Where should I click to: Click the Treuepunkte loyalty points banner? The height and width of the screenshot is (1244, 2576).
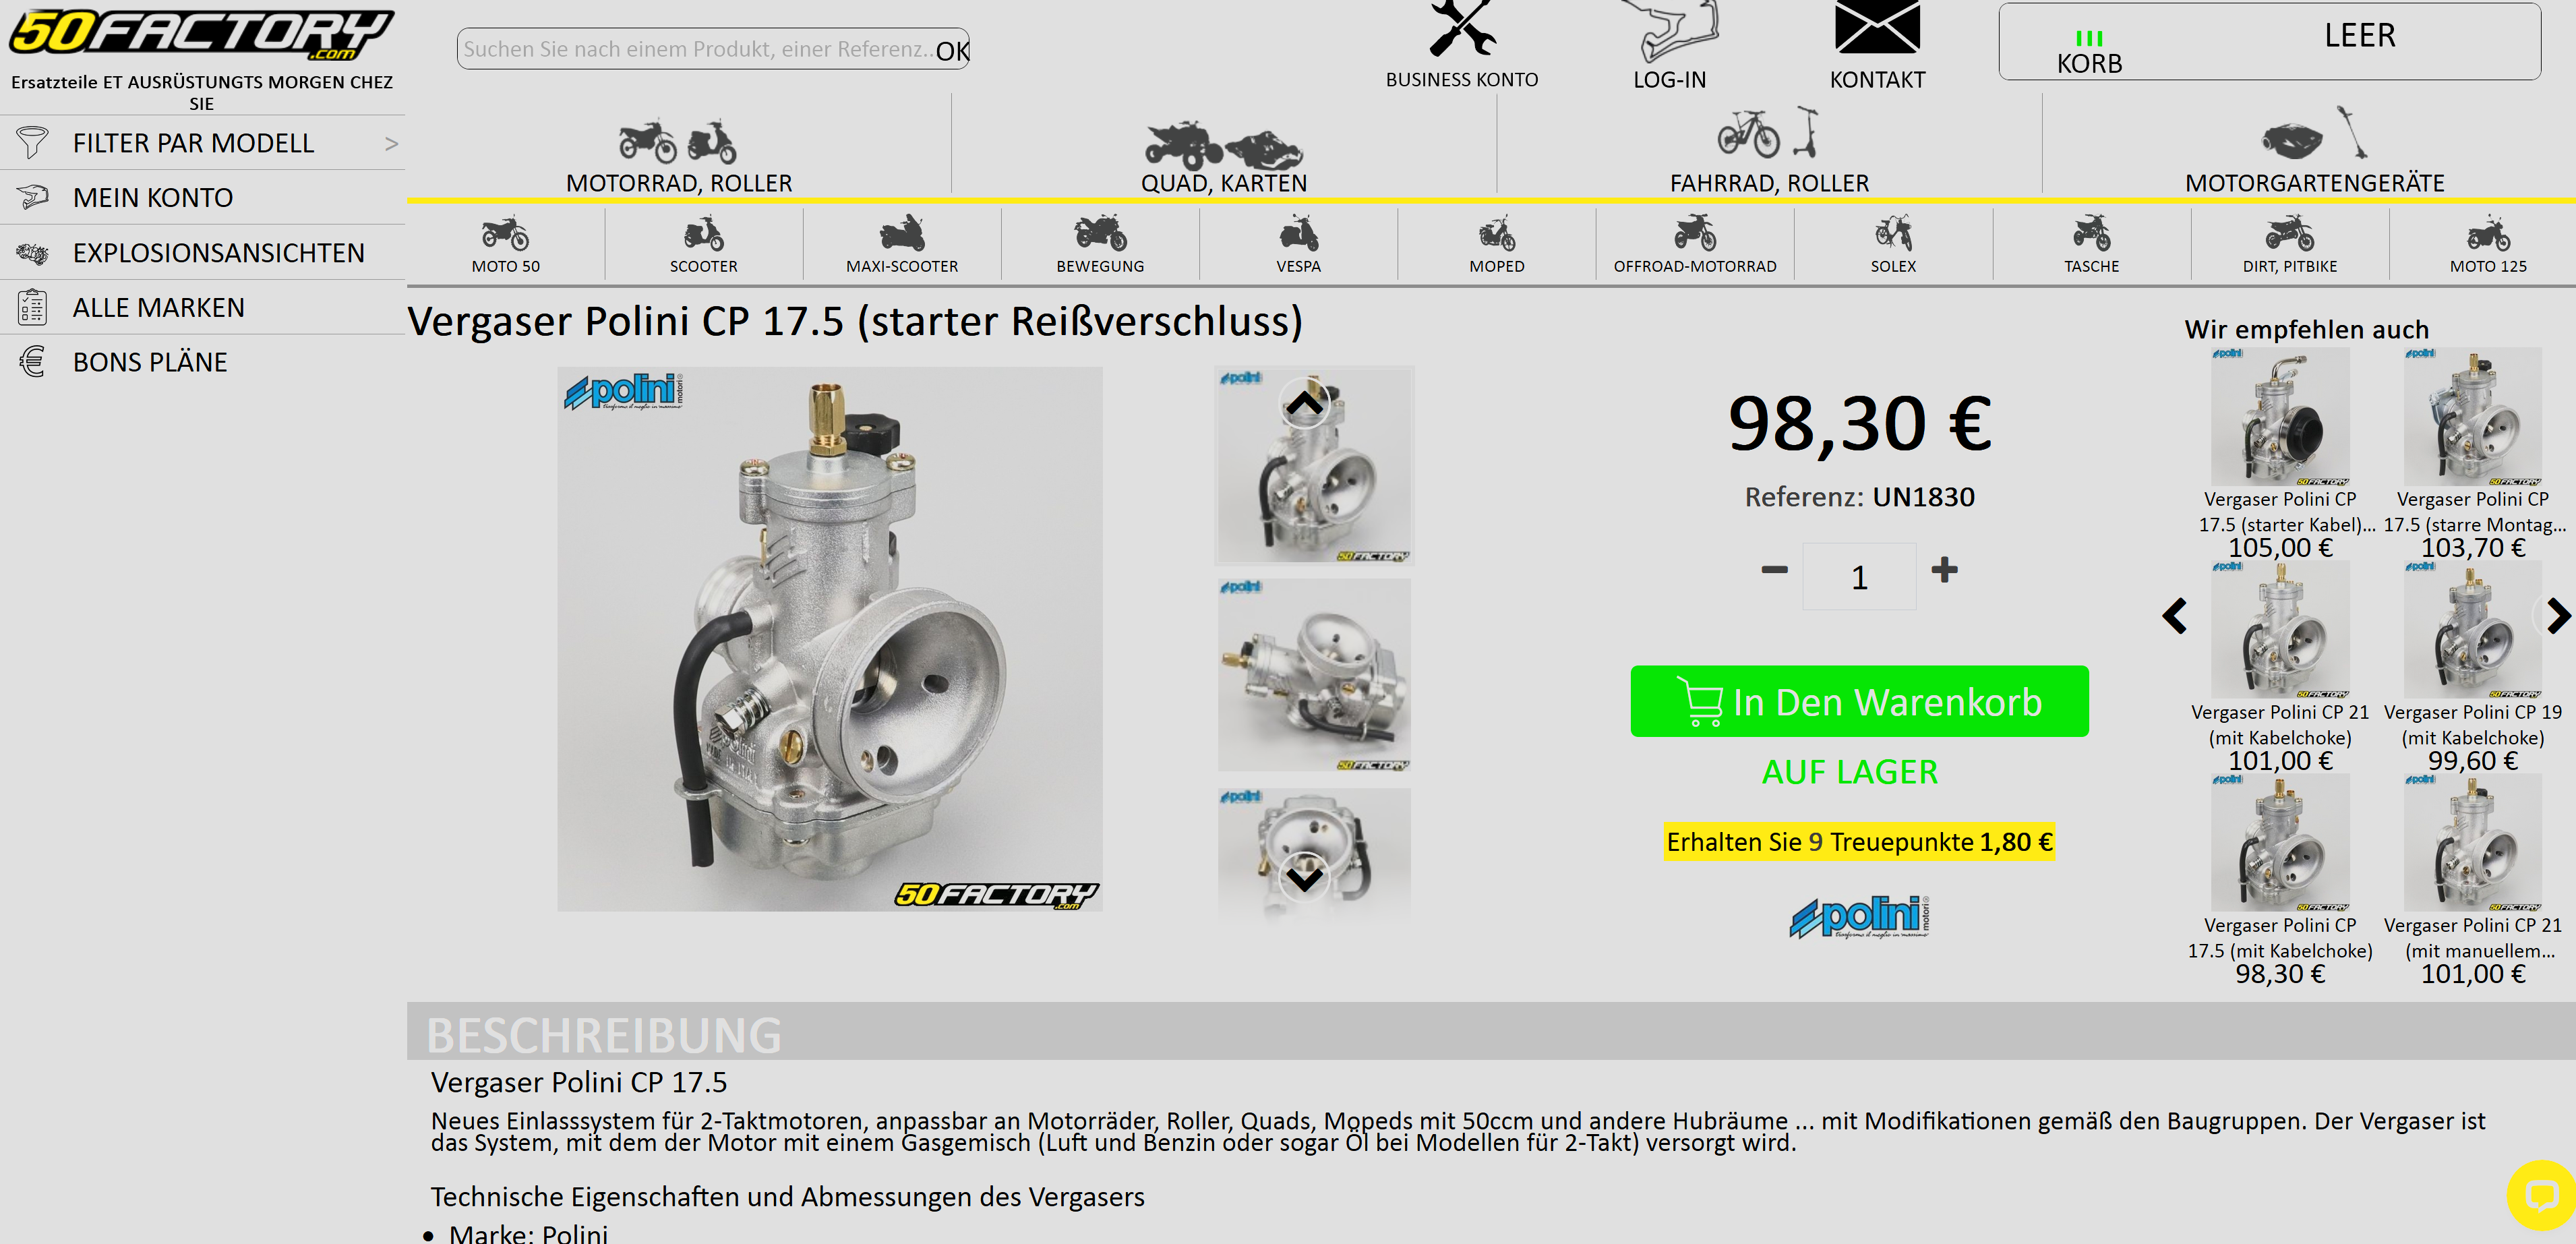(x=1859, y=842)
